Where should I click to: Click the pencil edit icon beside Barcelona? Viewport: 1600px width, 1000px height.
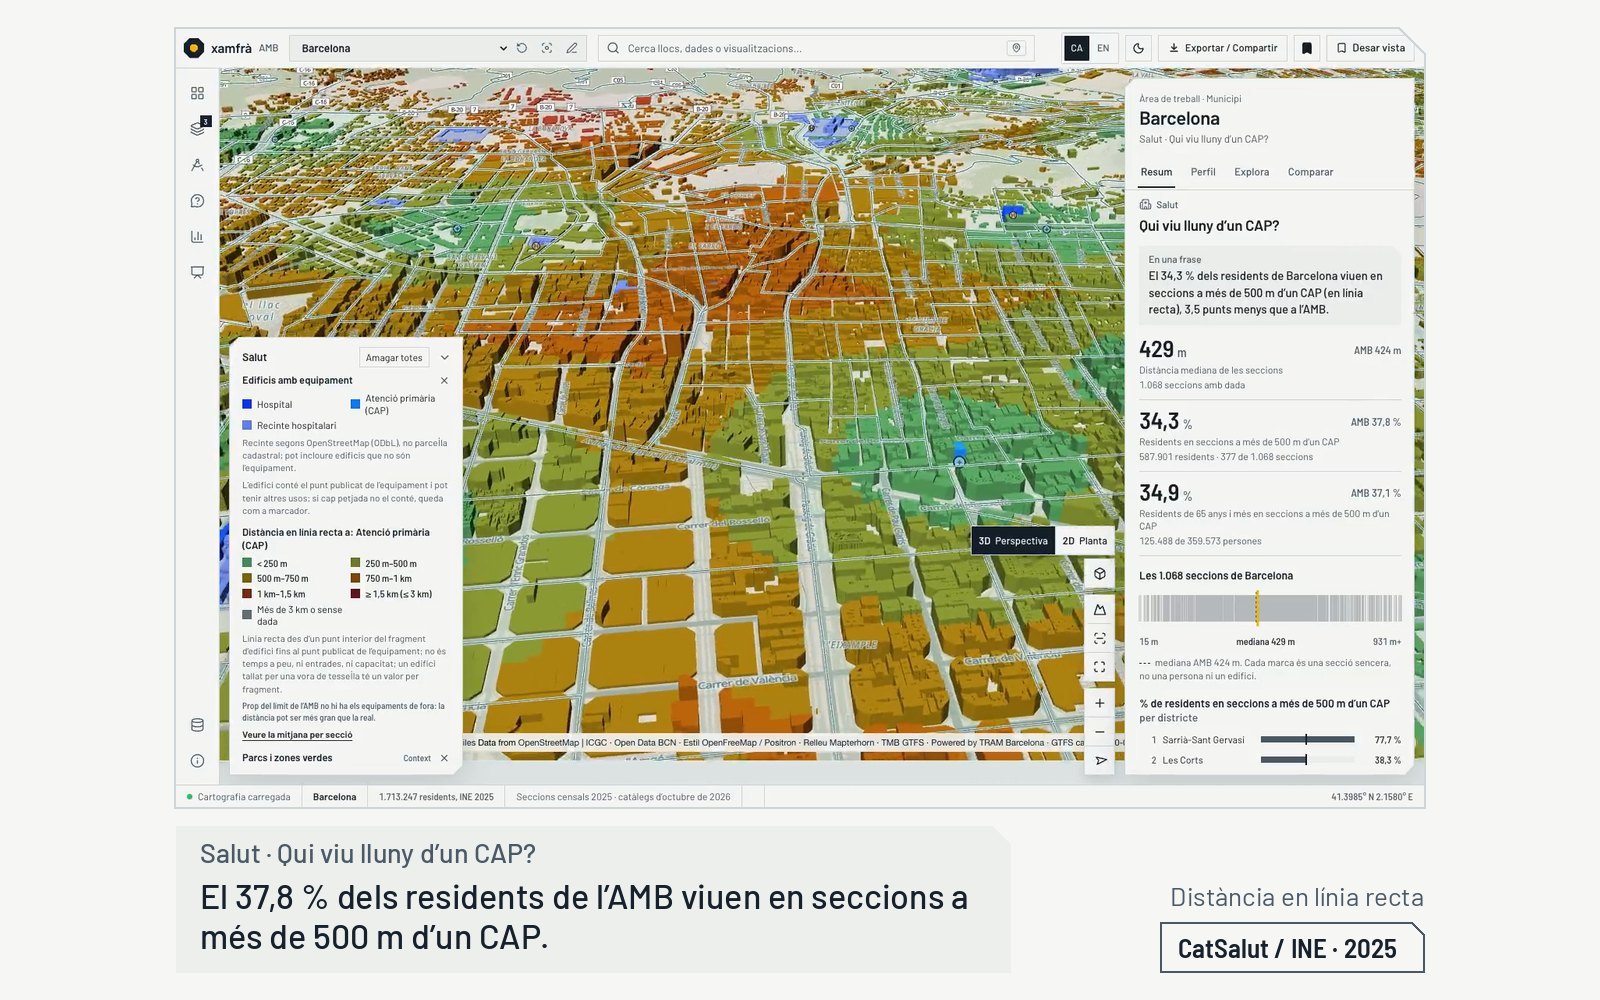click(572, 48)
